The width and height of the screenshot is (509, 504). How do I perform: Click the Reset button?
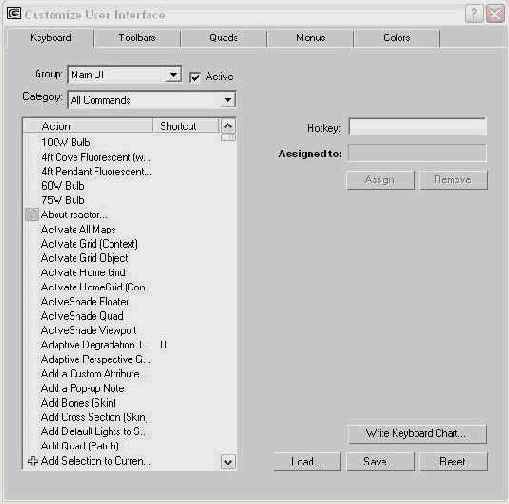(x=453, y=461)
